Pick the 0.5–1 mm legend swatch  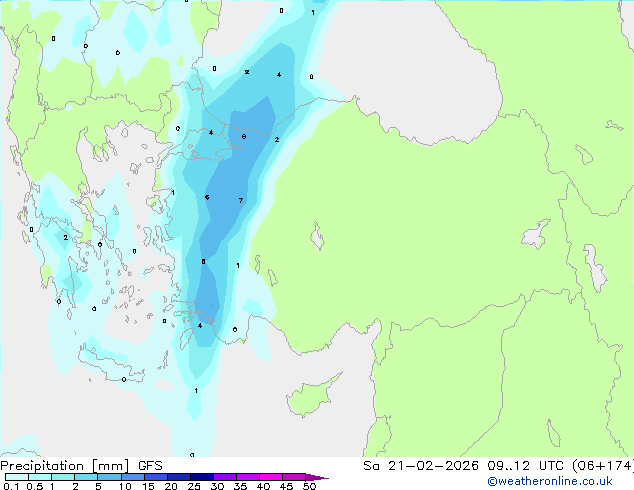(x=40, y=477)
